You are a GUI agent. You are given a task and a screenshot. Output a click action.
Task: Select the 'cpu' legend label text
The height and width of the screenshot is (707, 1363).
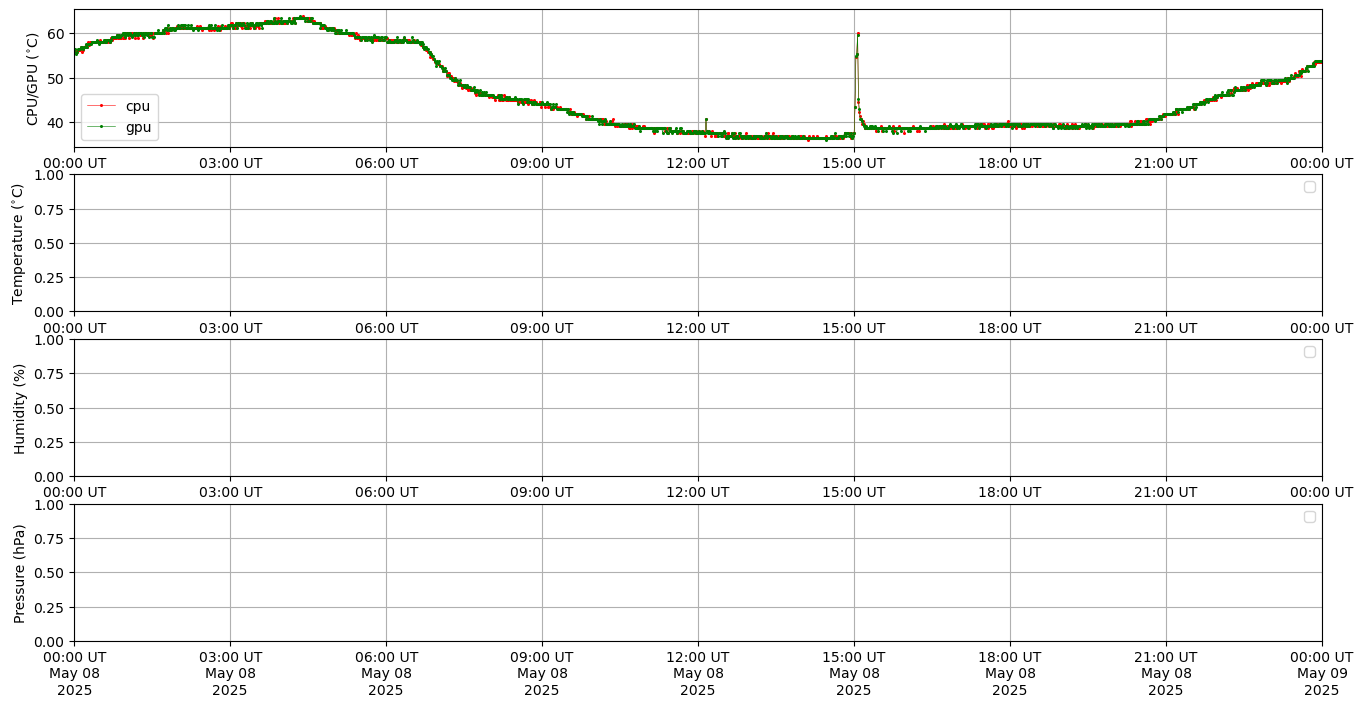click(x=137, y=107)
